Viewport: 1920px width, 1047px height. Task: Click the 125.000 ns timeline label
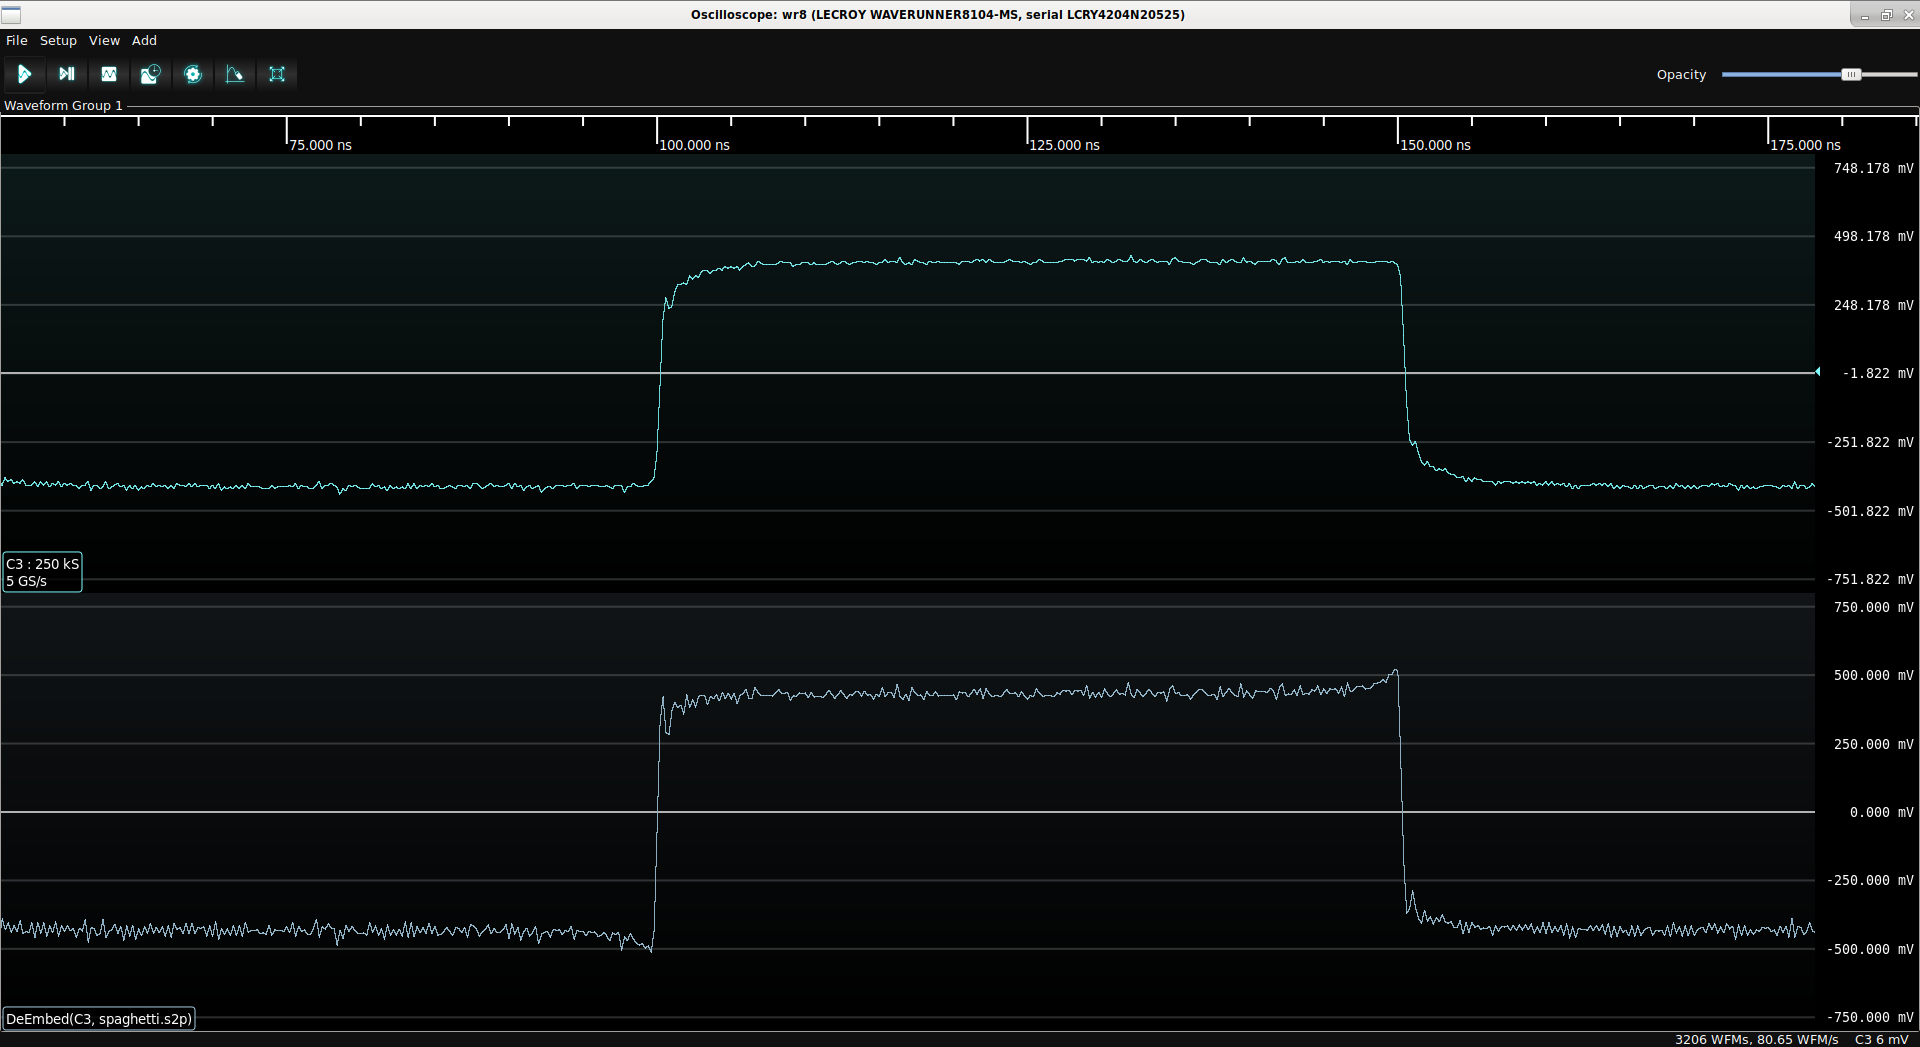click(x=1064, y=145)
